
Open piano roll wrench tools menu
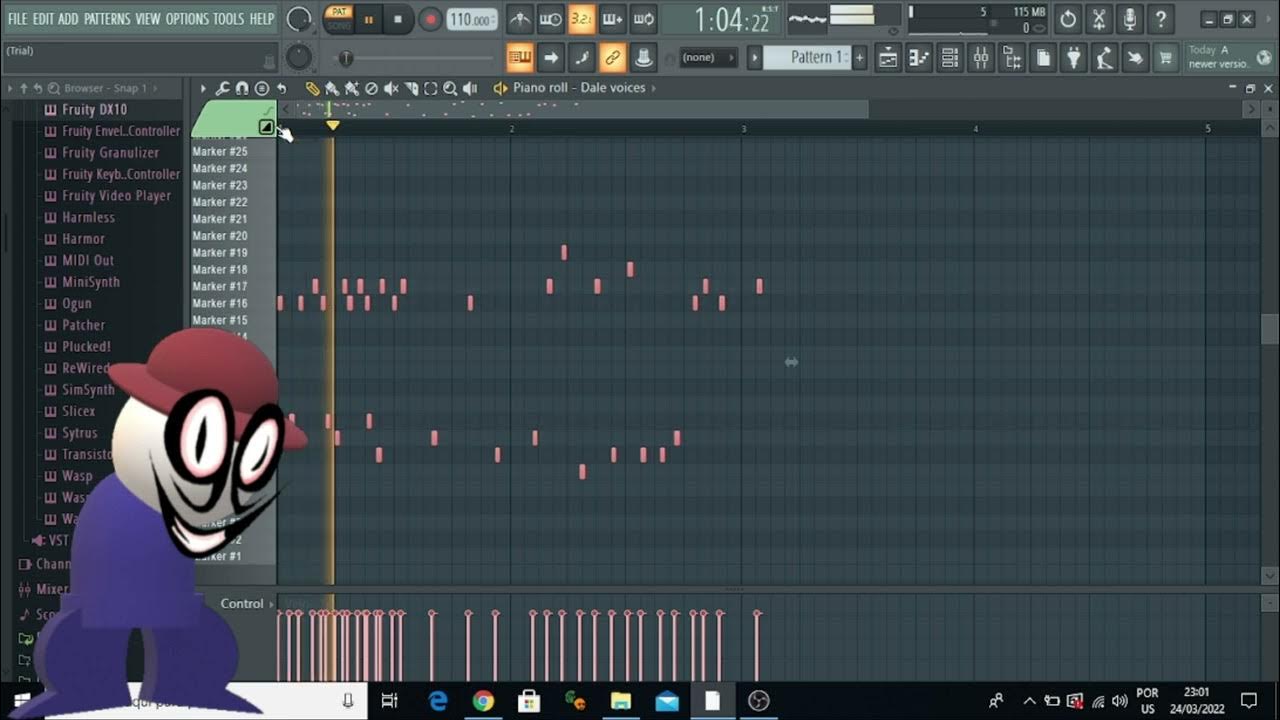point(222,88)
